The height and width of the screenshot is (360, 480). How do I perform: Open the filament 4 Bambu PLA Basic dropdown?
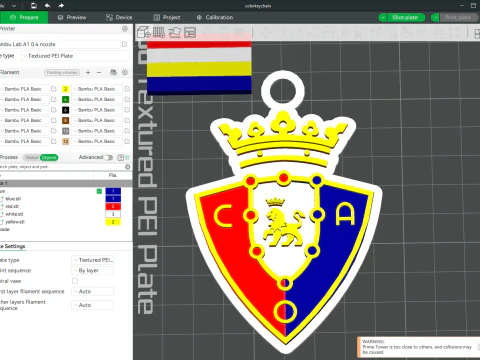tap(97, 99)
